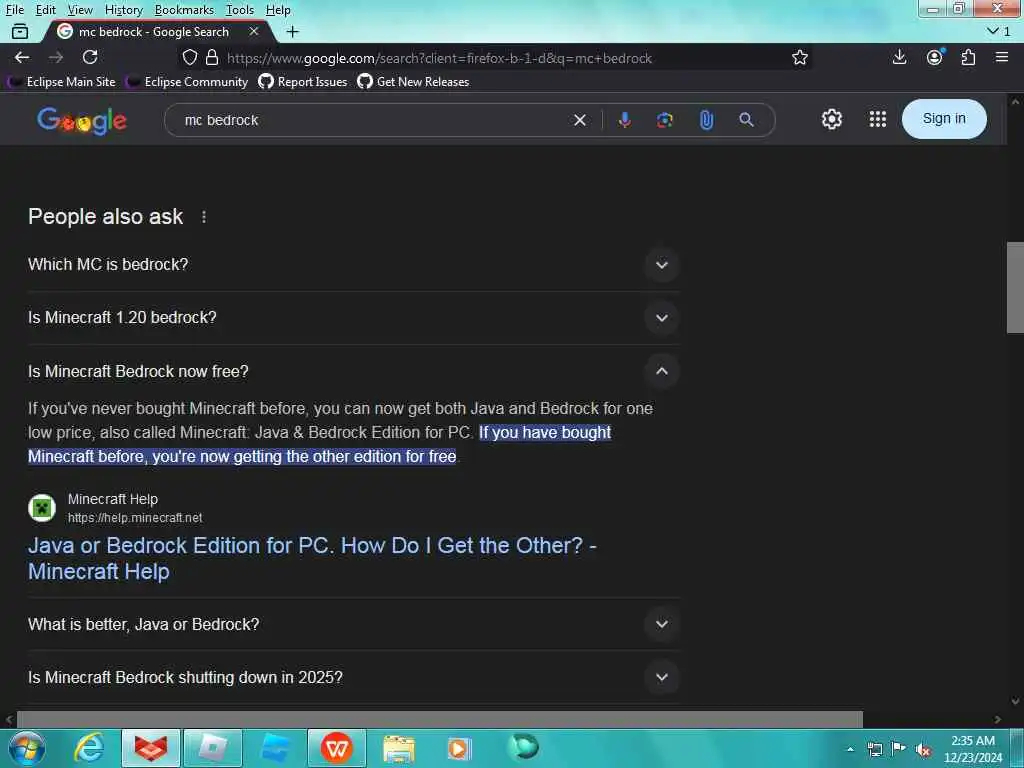Open Windows Explorer folder on taskbar

point(398,748)
